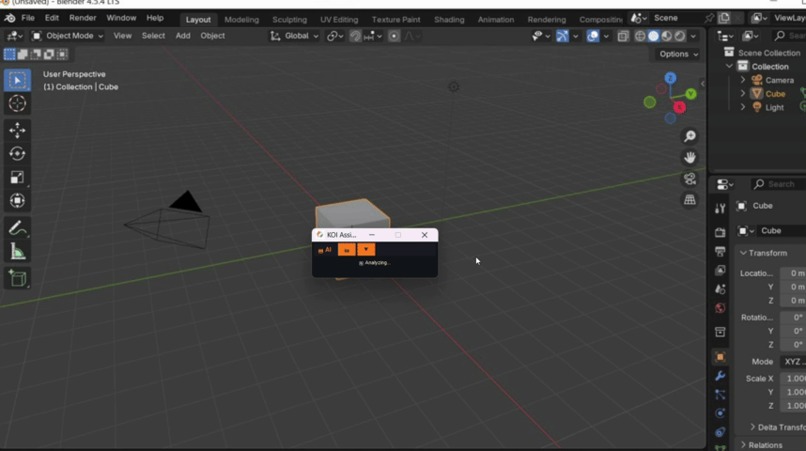This screenshot has height=451, width=806.
Task: Open the Output properties tab
Action: click(720, 251)
